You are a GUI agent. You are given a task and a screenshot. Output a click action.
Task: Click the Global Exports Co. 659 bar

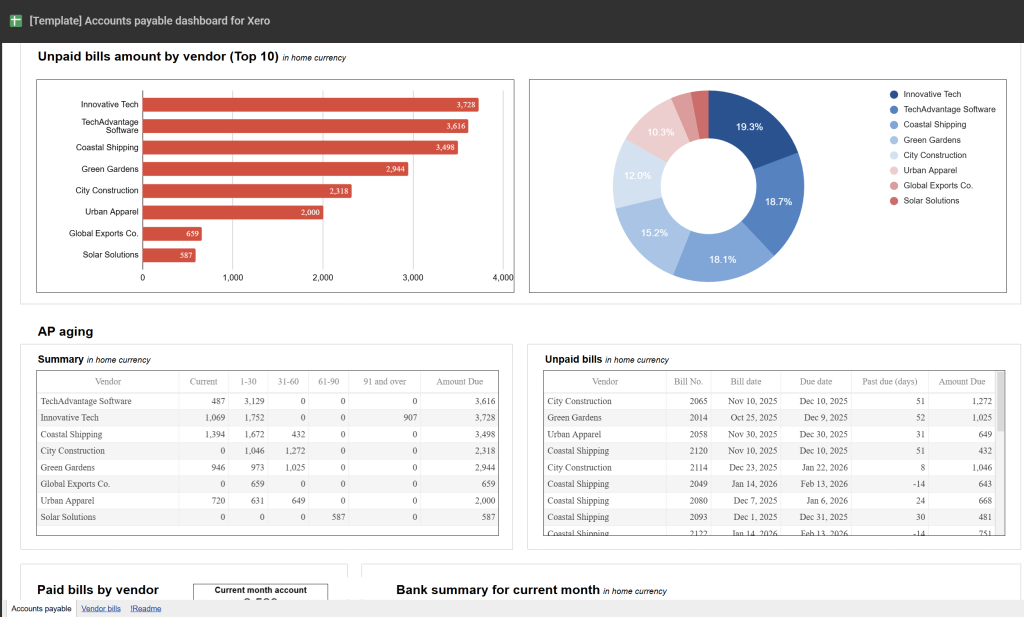[x=172, y=234]
